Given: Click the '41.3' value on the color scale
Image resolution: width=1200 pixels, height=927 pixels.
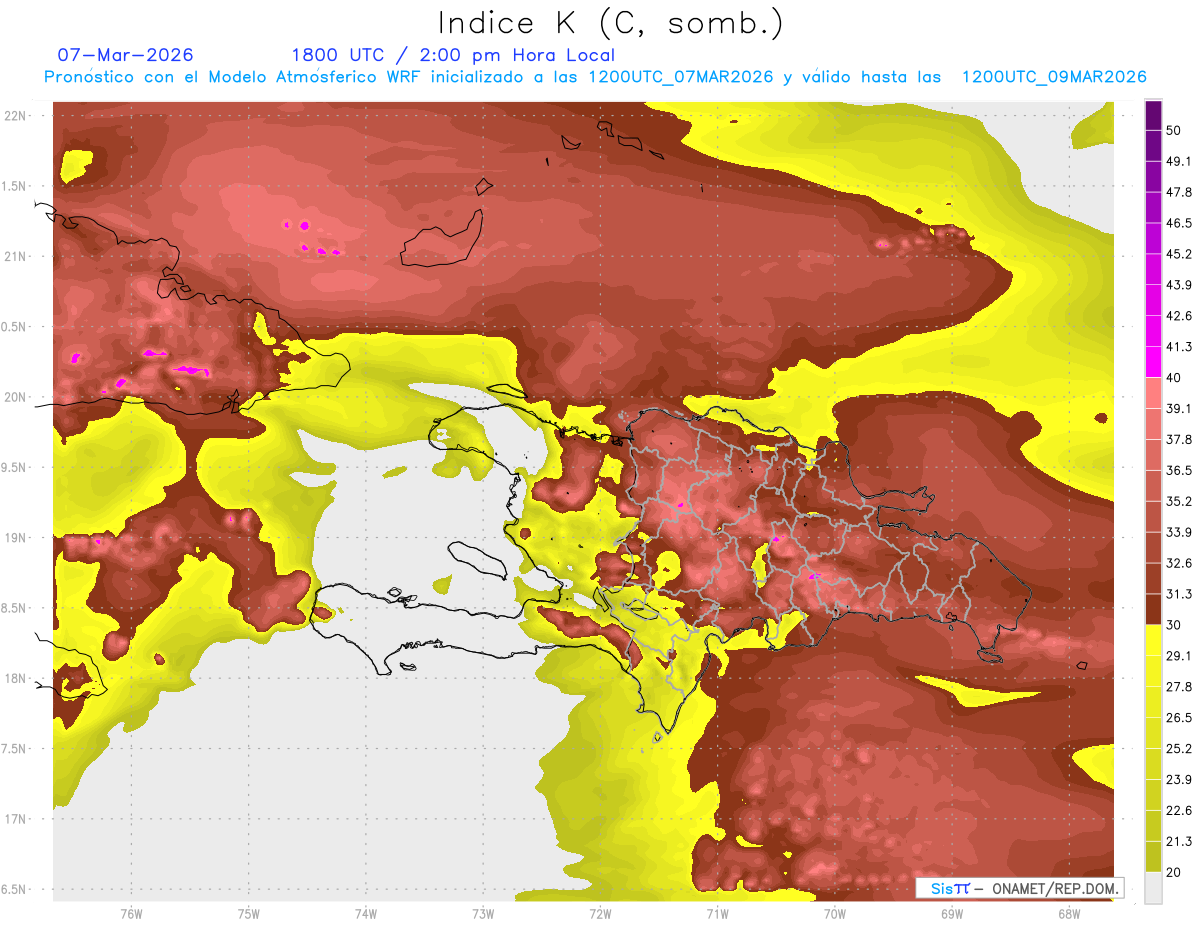Looking at the screenshot, I should point(1178,347).
